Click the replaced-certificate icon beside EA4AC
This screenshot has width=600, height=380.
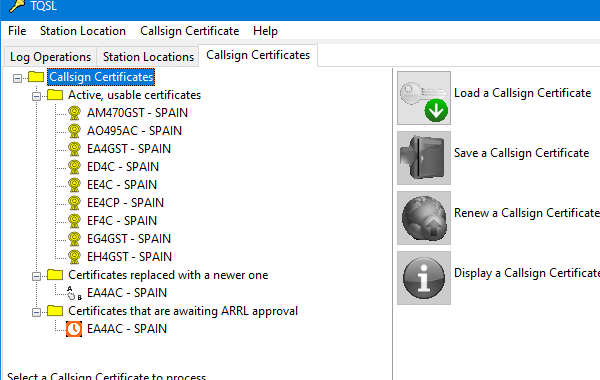[x=74, y=293]
